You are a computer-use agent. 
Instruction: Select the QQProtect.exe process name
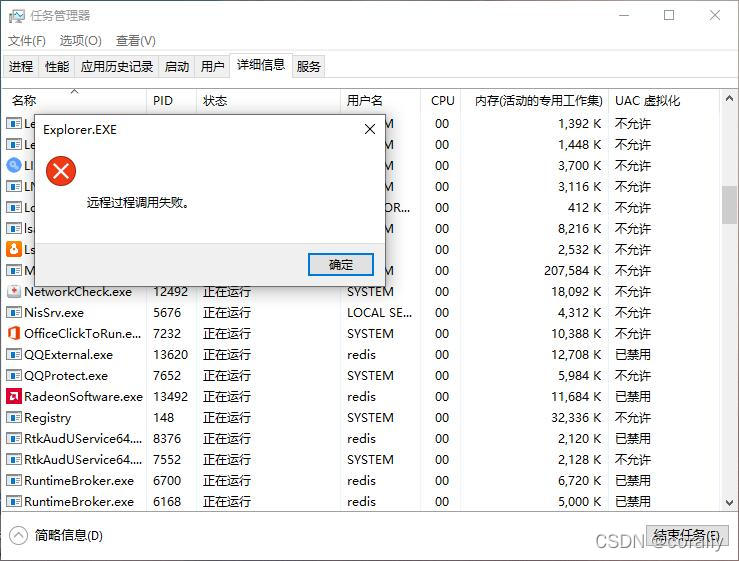click(x=66, y=376)
